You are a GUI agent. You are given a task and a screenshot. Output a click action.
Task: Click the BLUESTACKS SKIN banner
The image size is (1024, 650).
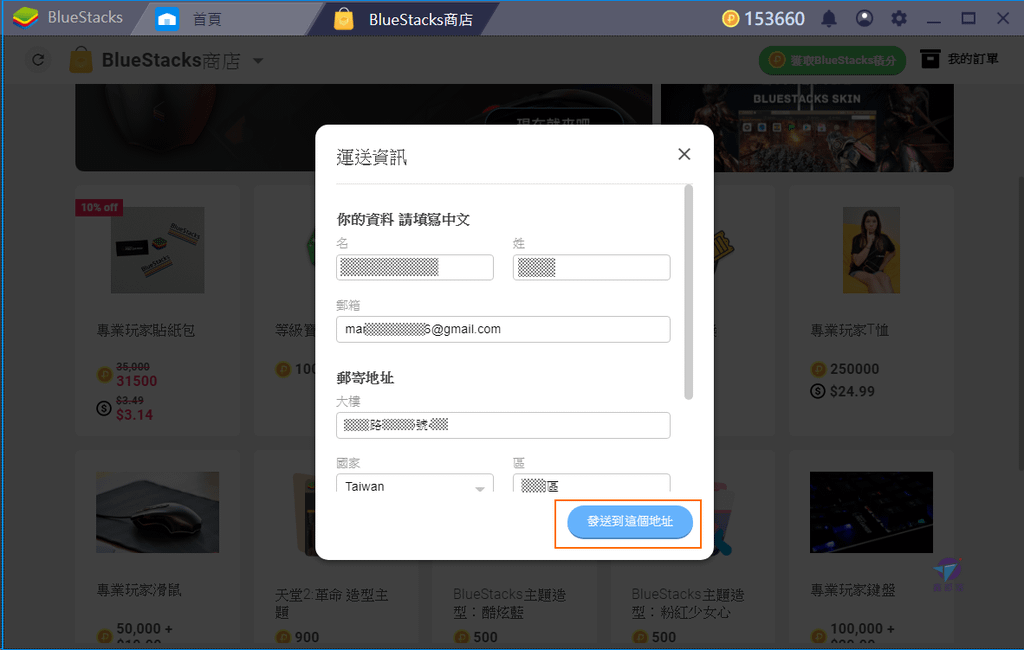807,127
